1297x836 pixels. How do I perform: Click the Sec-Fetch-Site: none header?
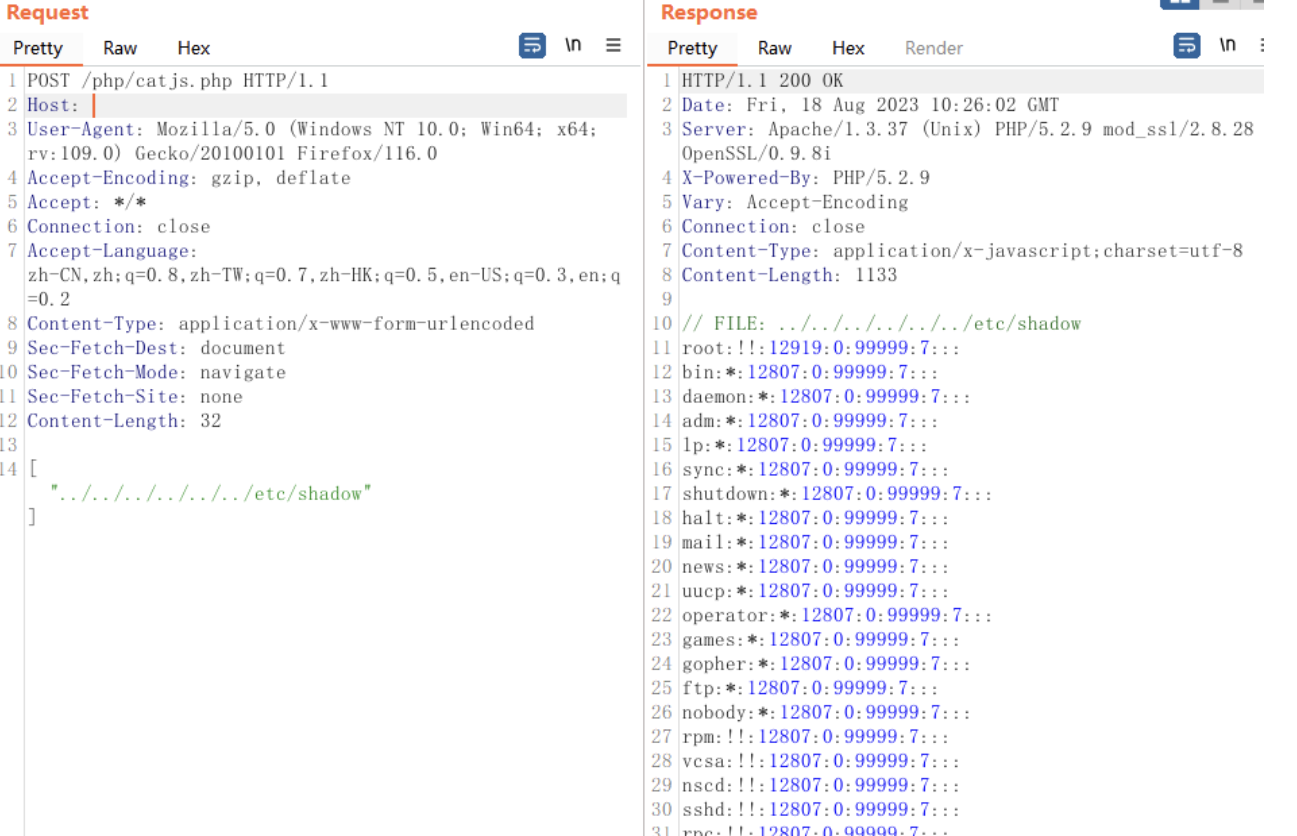click(x=135, y=396)
